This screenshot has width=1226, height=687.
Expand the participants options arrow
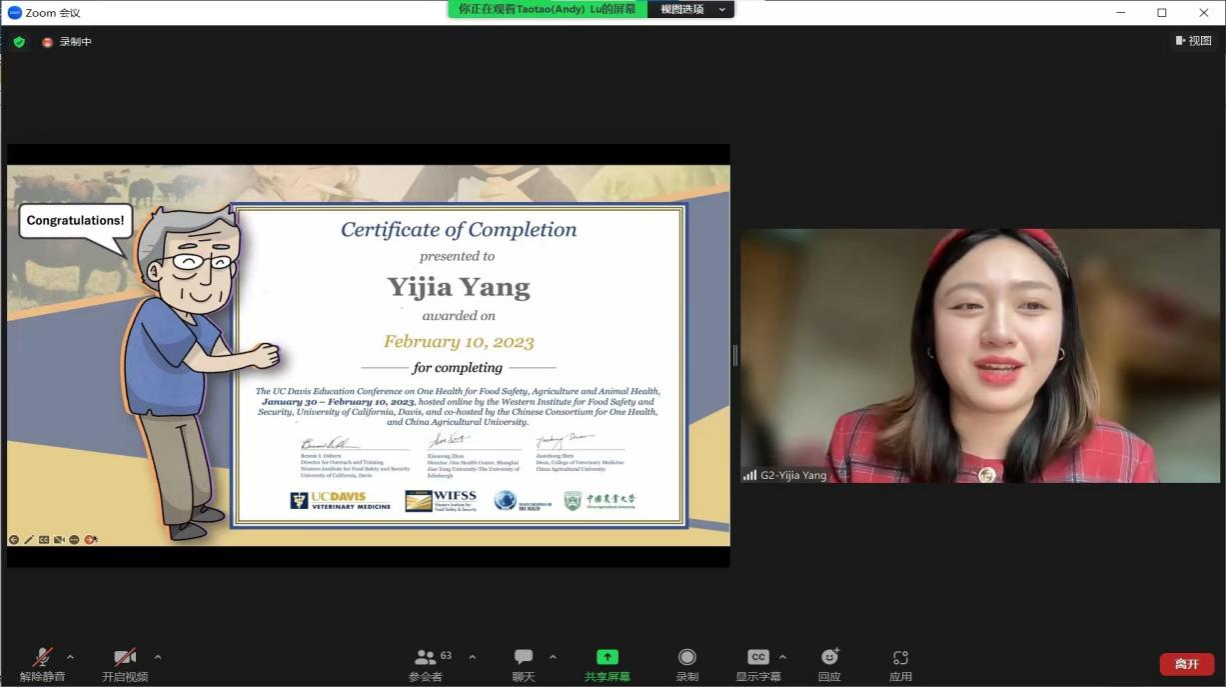pos(472,657)
